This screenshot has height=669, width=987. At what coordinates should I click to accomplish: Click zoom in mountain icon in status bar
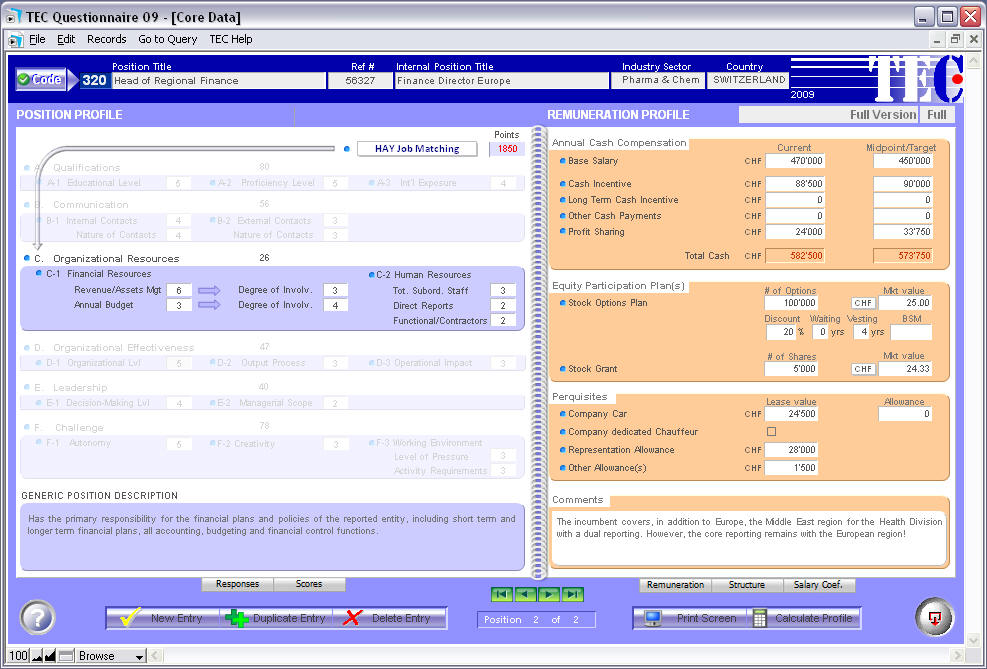pyautogui.click(x=50, y=656)
